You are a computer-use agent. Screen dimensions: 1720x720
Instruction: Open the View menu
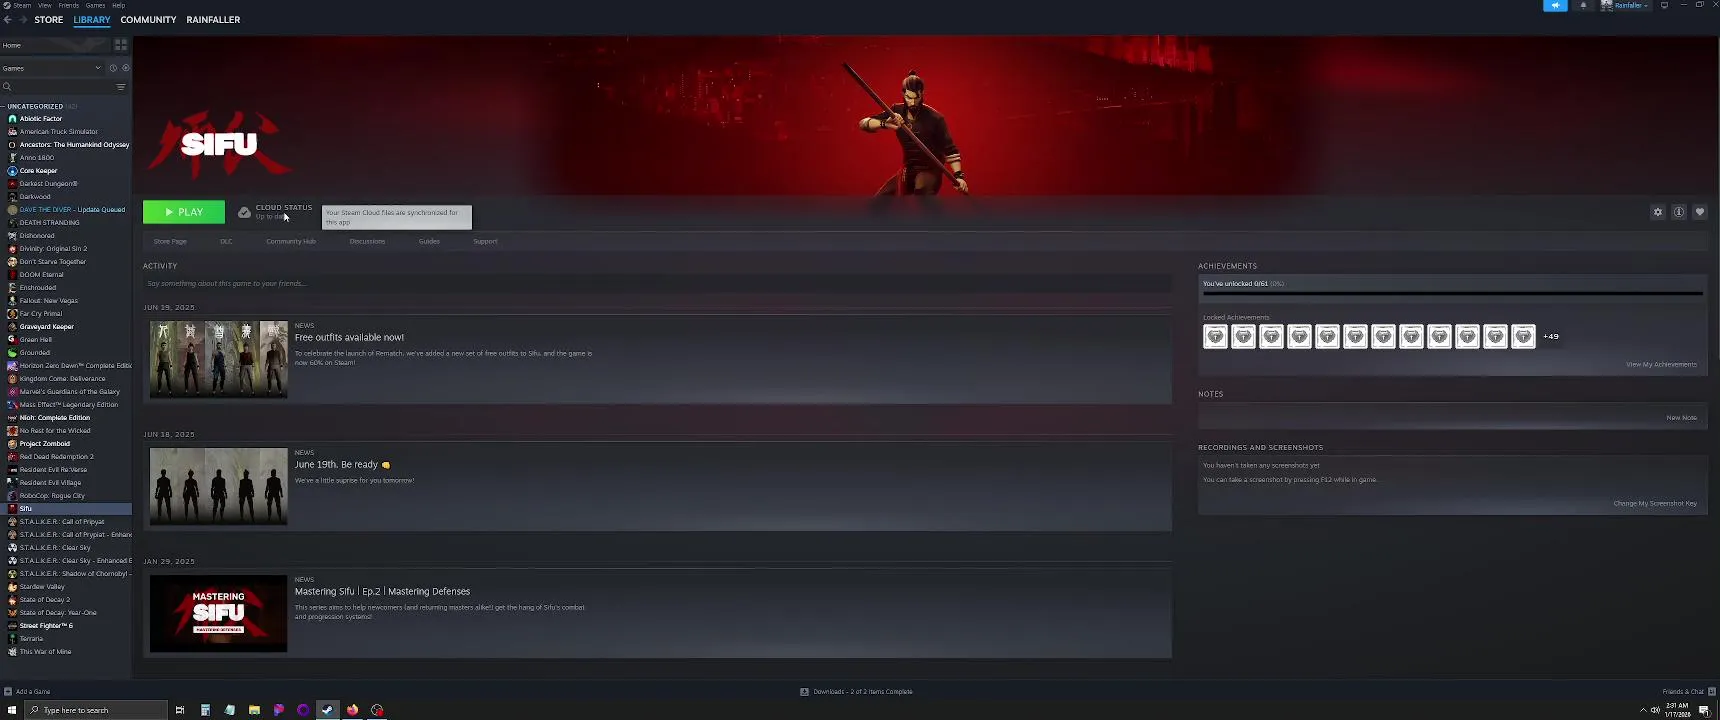(x=45, y=5)
